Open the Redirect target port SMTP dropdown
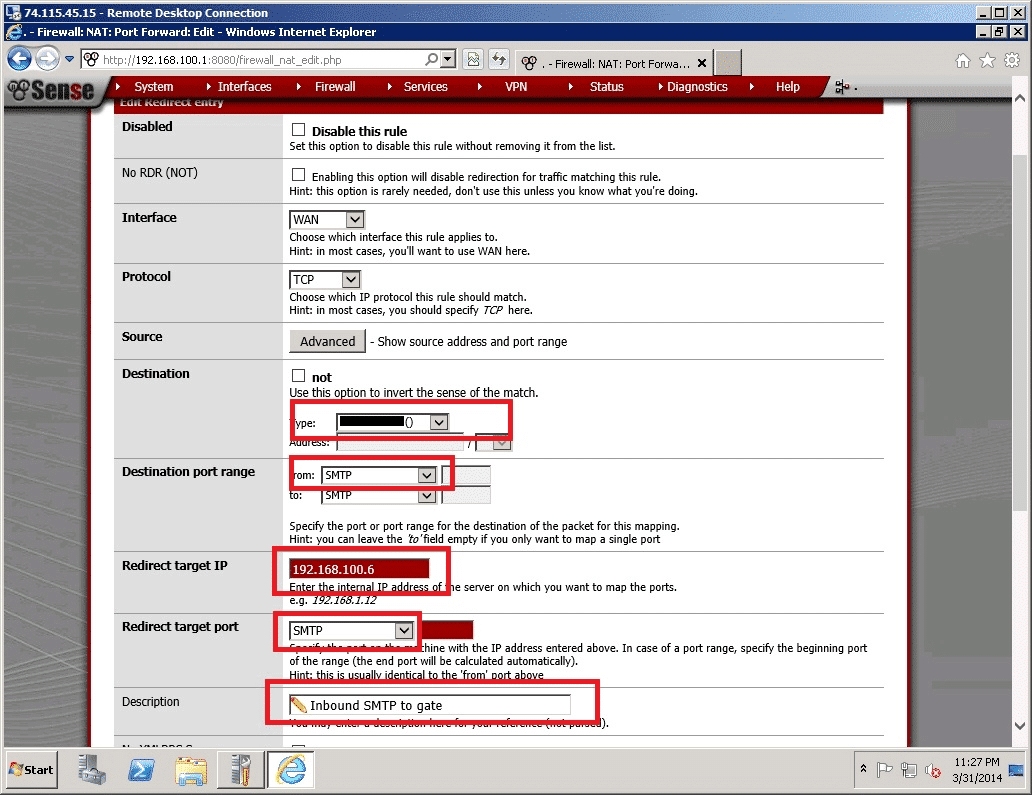1032x795 pixels. click(x=352, y=631)
